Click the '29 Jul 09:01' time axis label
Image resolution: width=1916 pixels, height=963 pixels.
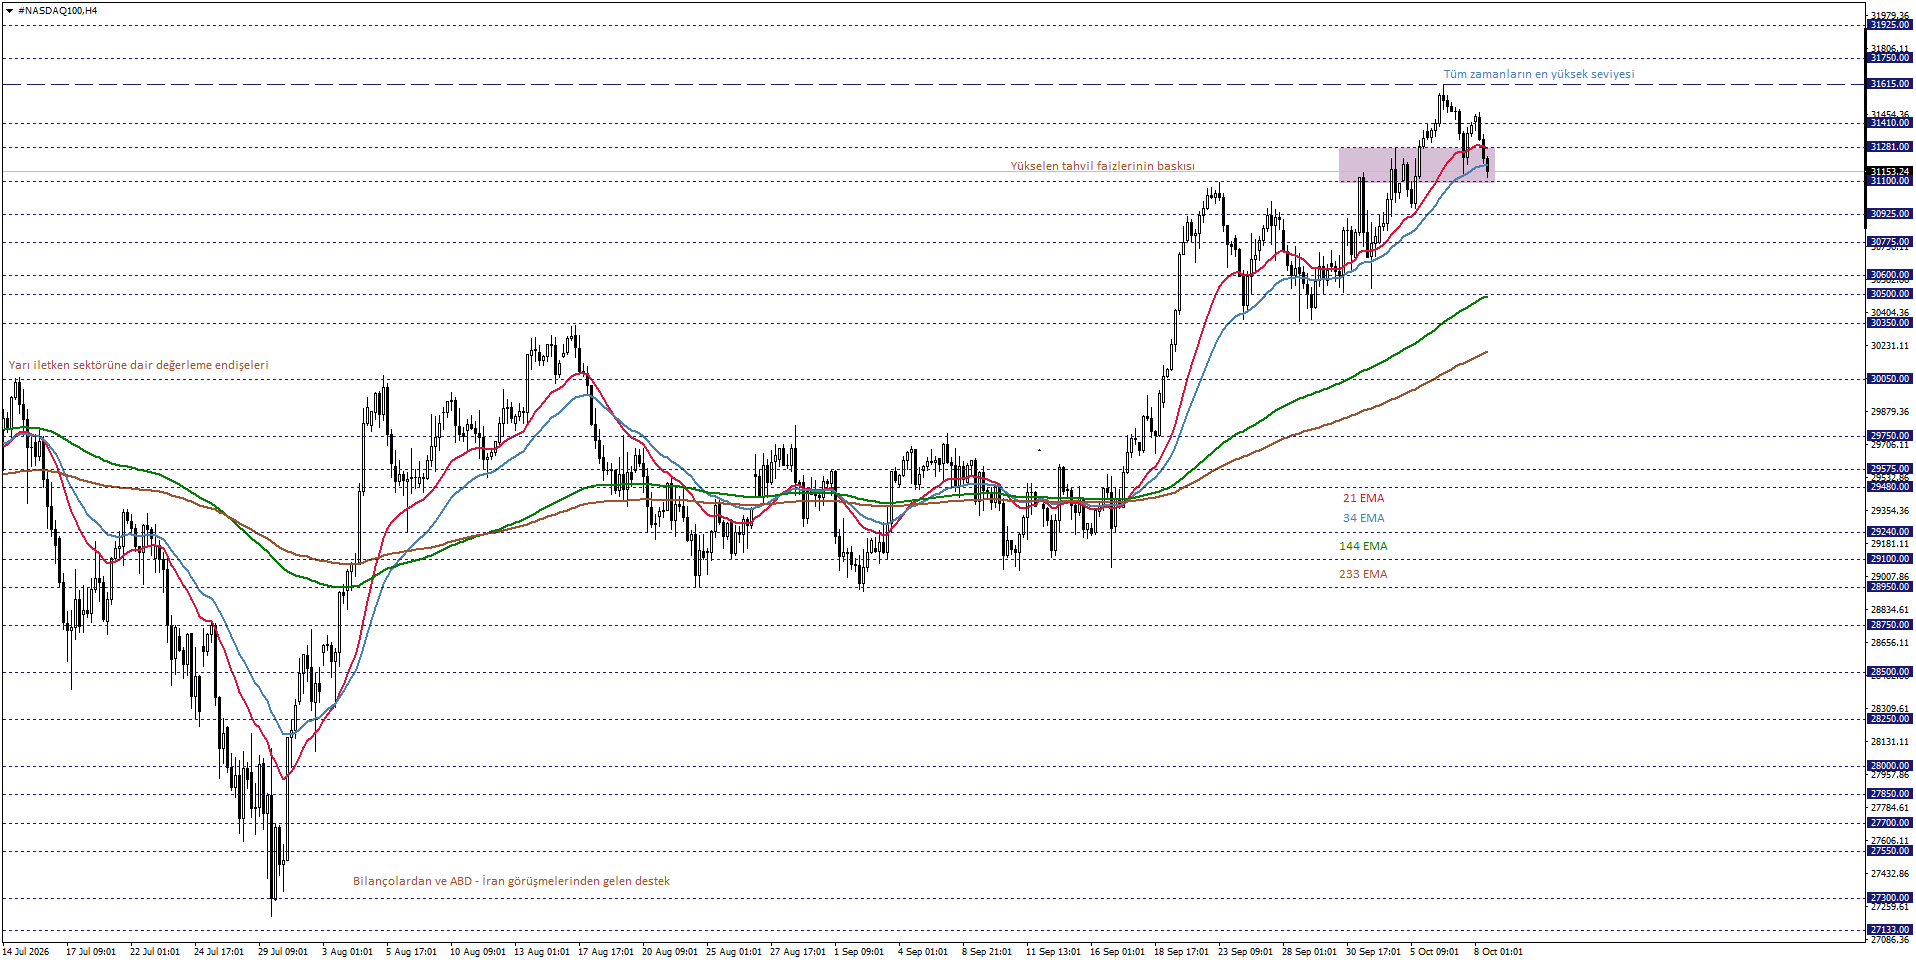pos(283,951)
